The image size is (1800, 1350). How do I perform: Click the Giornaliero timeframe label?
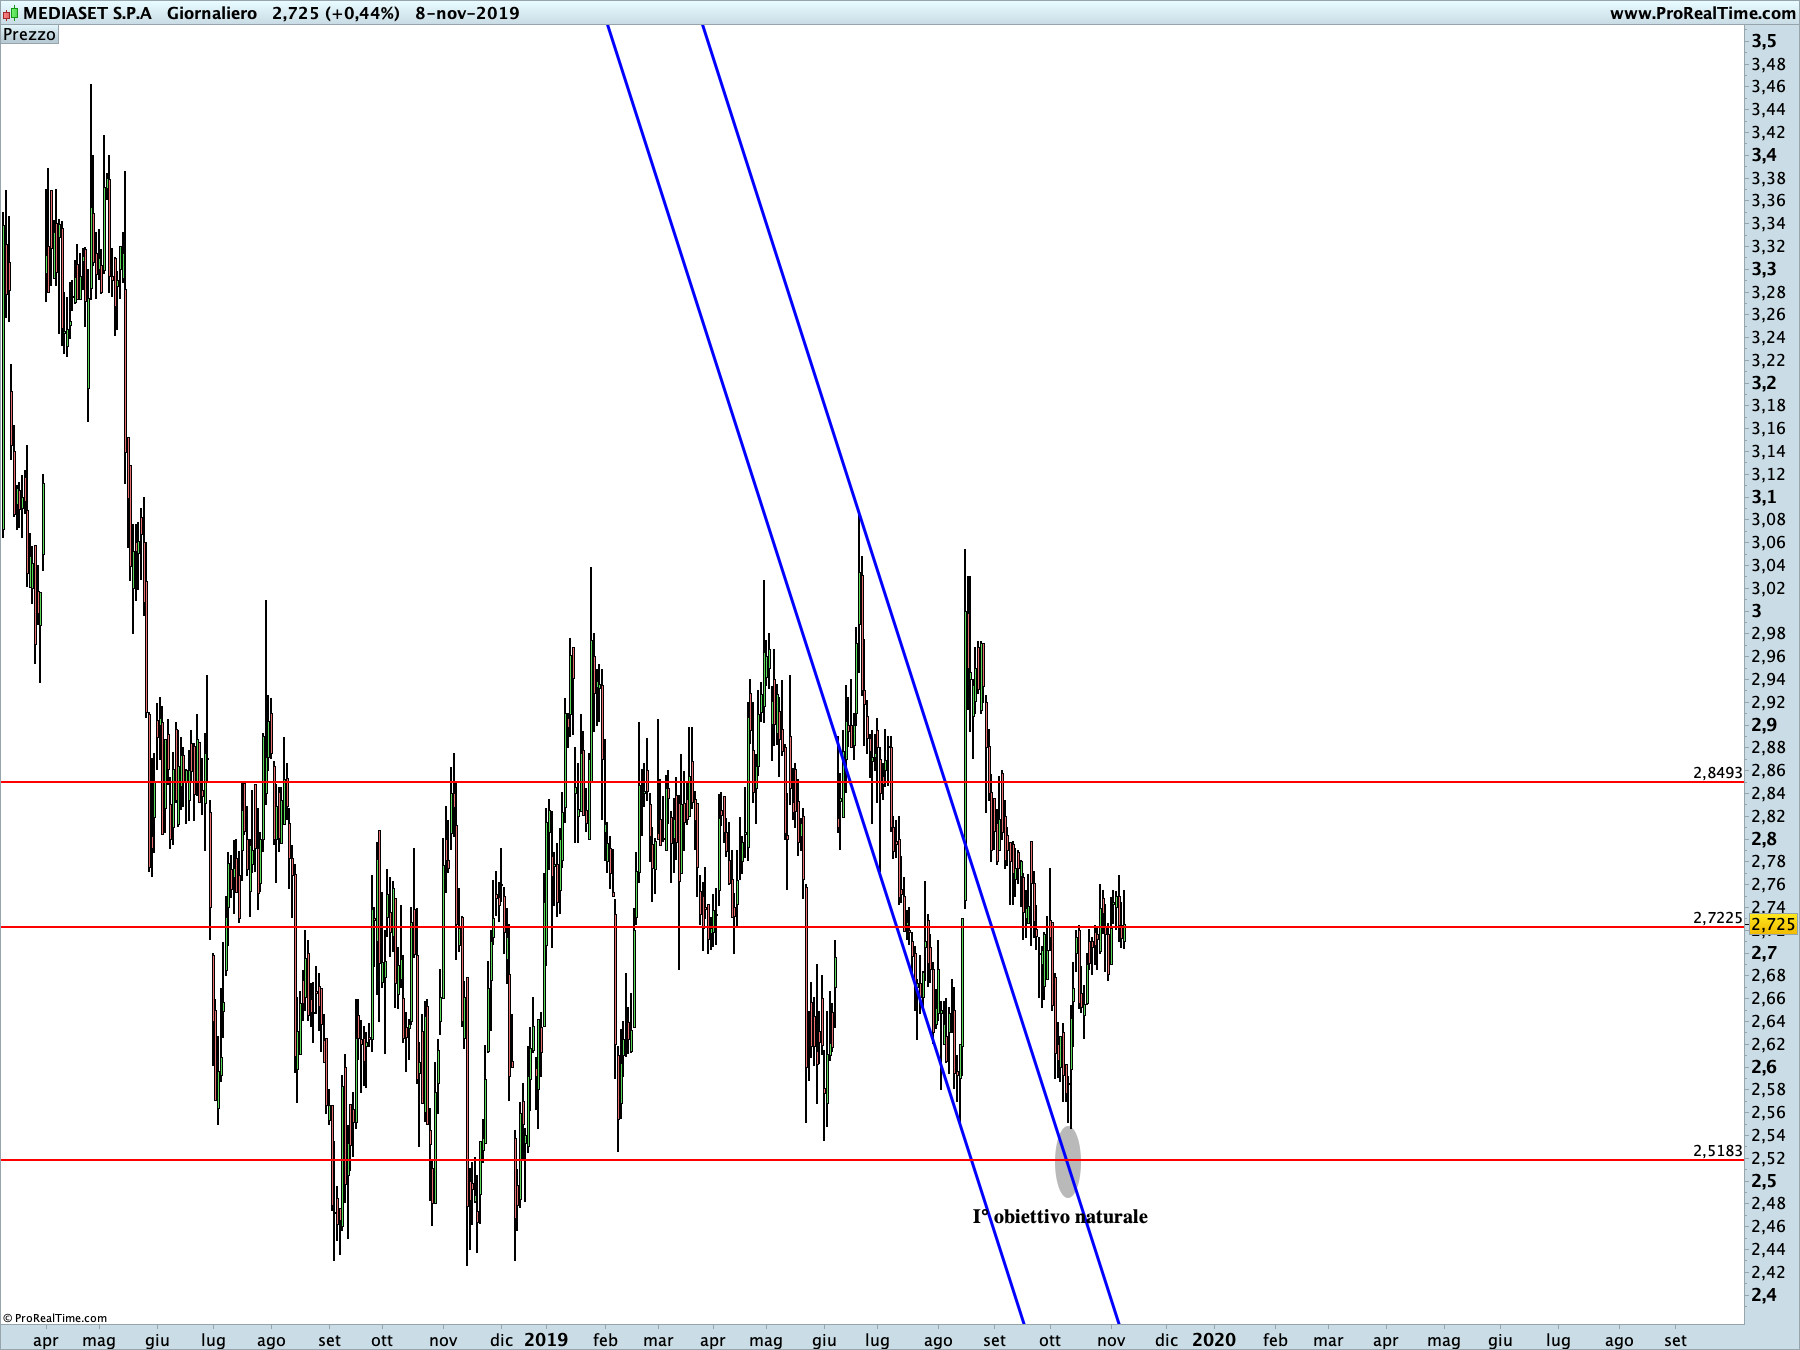[212, 14]
